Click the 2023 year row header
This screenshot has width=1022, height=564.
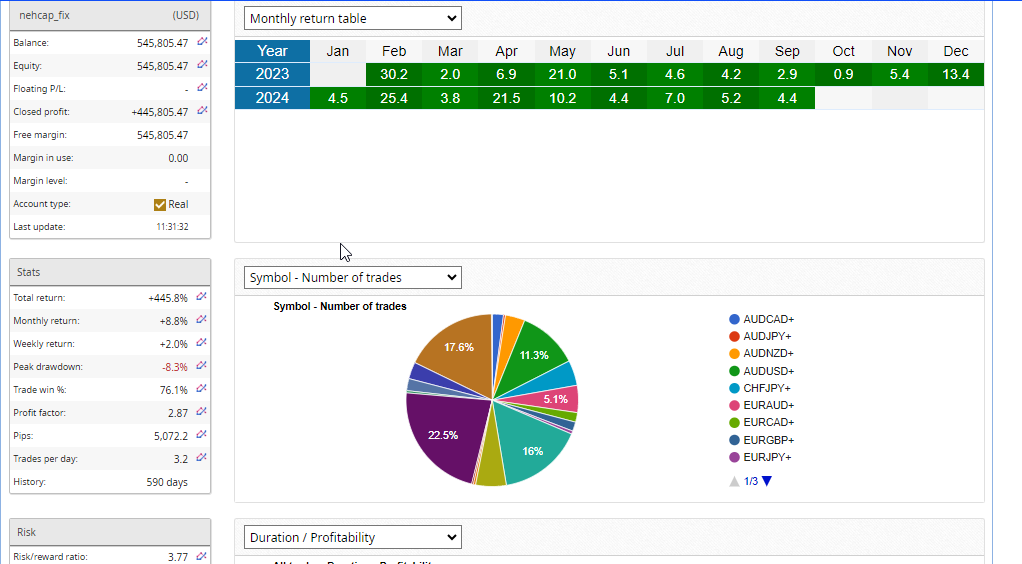click(x=272, y=74)
